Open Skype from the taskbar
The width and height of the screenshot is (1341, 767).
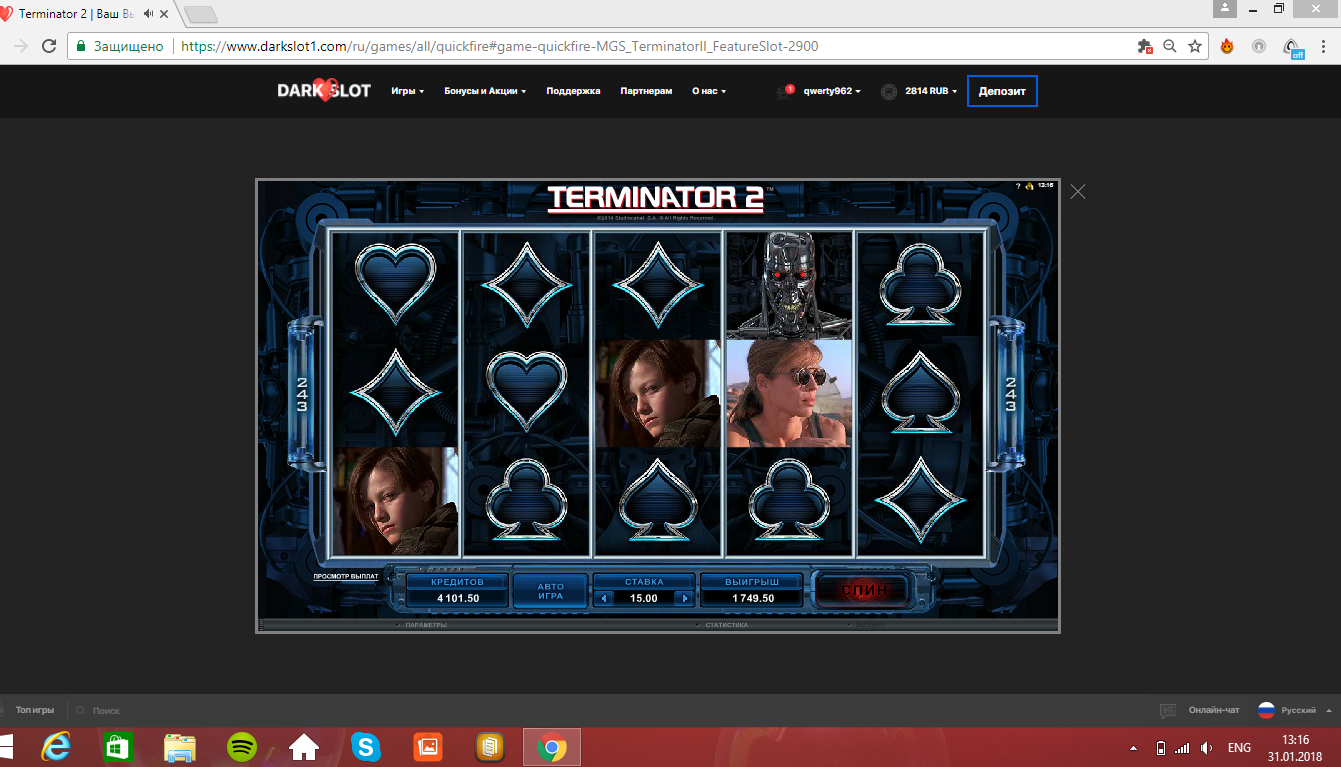(366, 747)
